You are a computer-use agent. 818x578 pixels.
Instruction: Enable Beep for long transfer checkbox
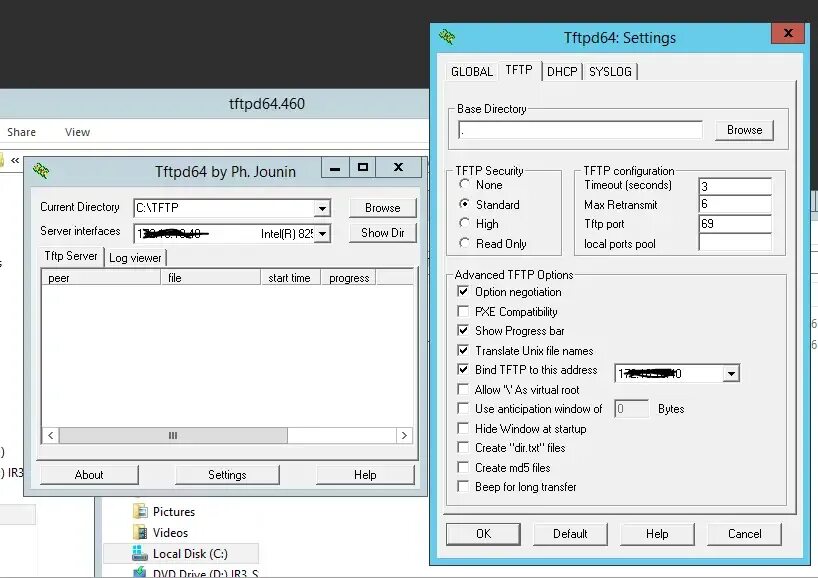point(463,486)
